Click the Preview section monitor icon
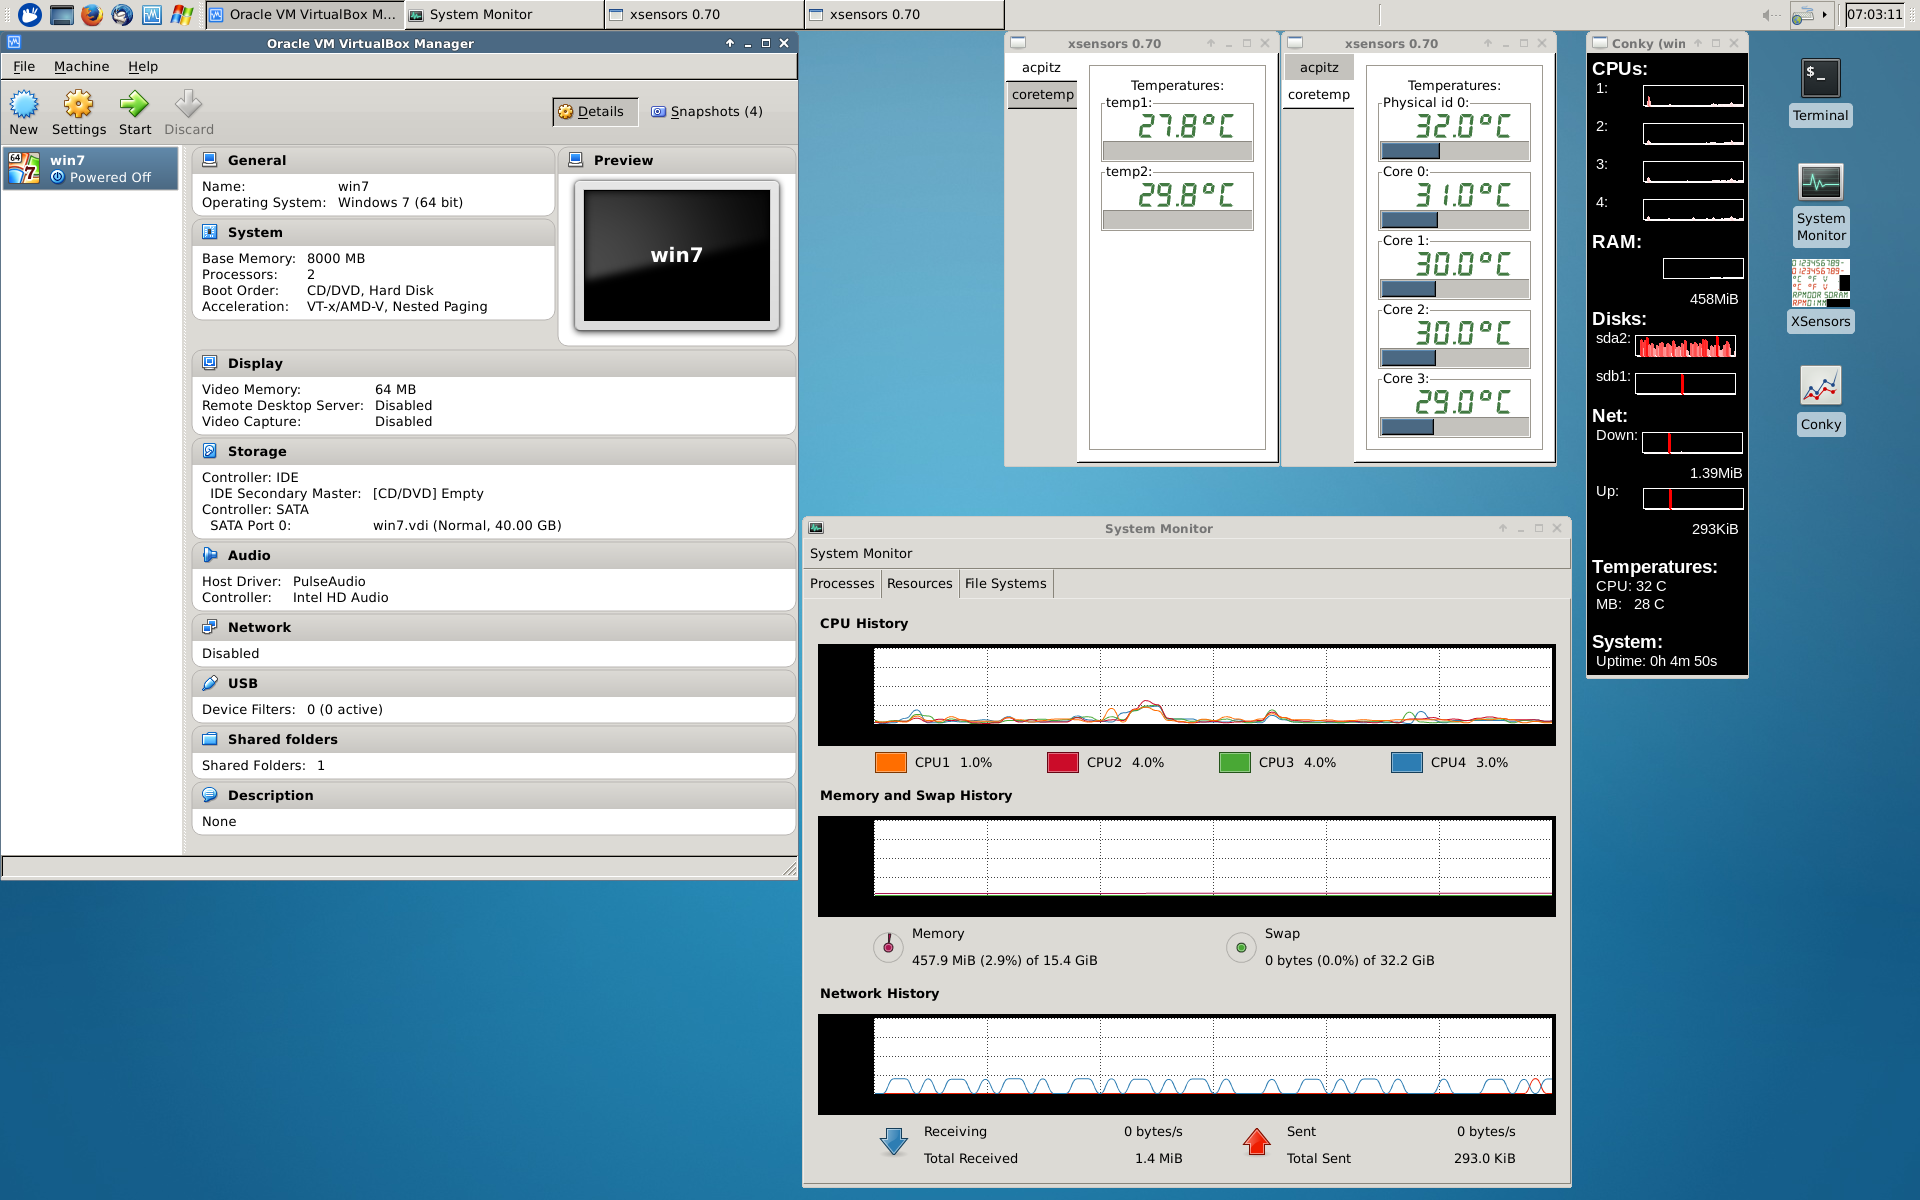This screenshot has width=1920, height=1200. click(576, 160)
